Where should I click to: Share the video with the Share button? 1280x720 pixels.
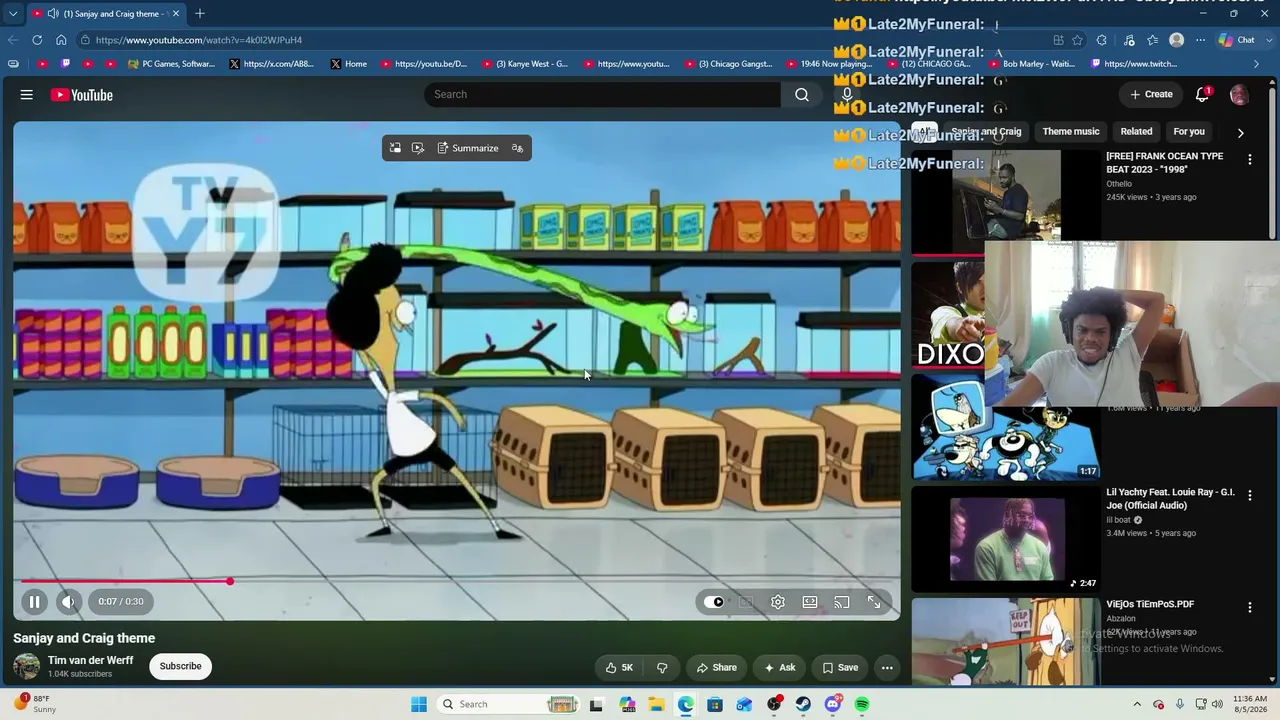tap(716, 667)
